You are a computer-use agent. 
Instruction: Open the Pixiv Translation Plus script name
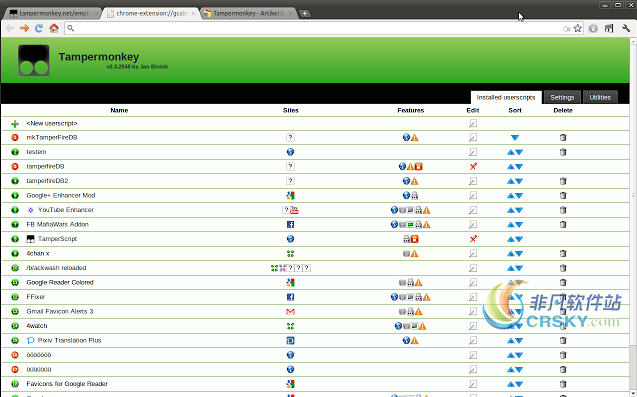click(69, 340)
